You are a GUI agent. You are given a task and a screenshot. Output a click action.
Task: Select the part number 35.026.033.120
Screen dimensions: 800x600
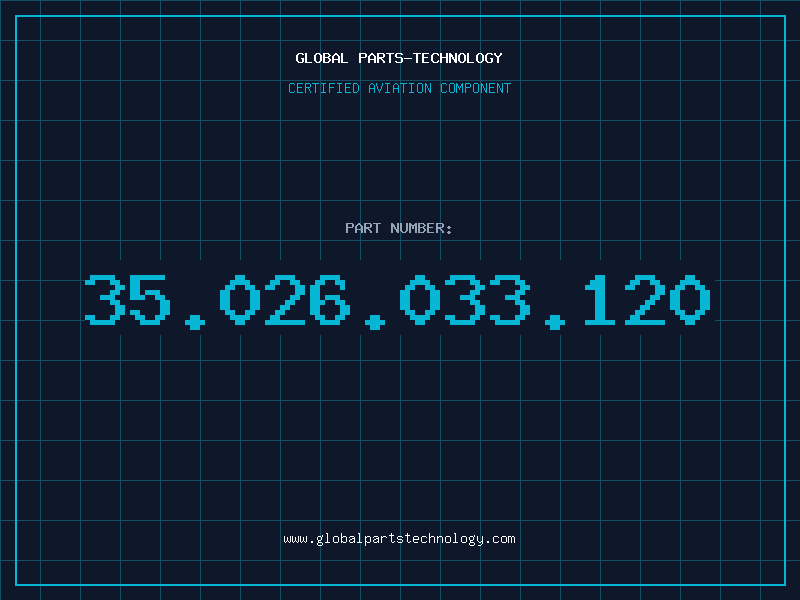[x=397, y=301]
